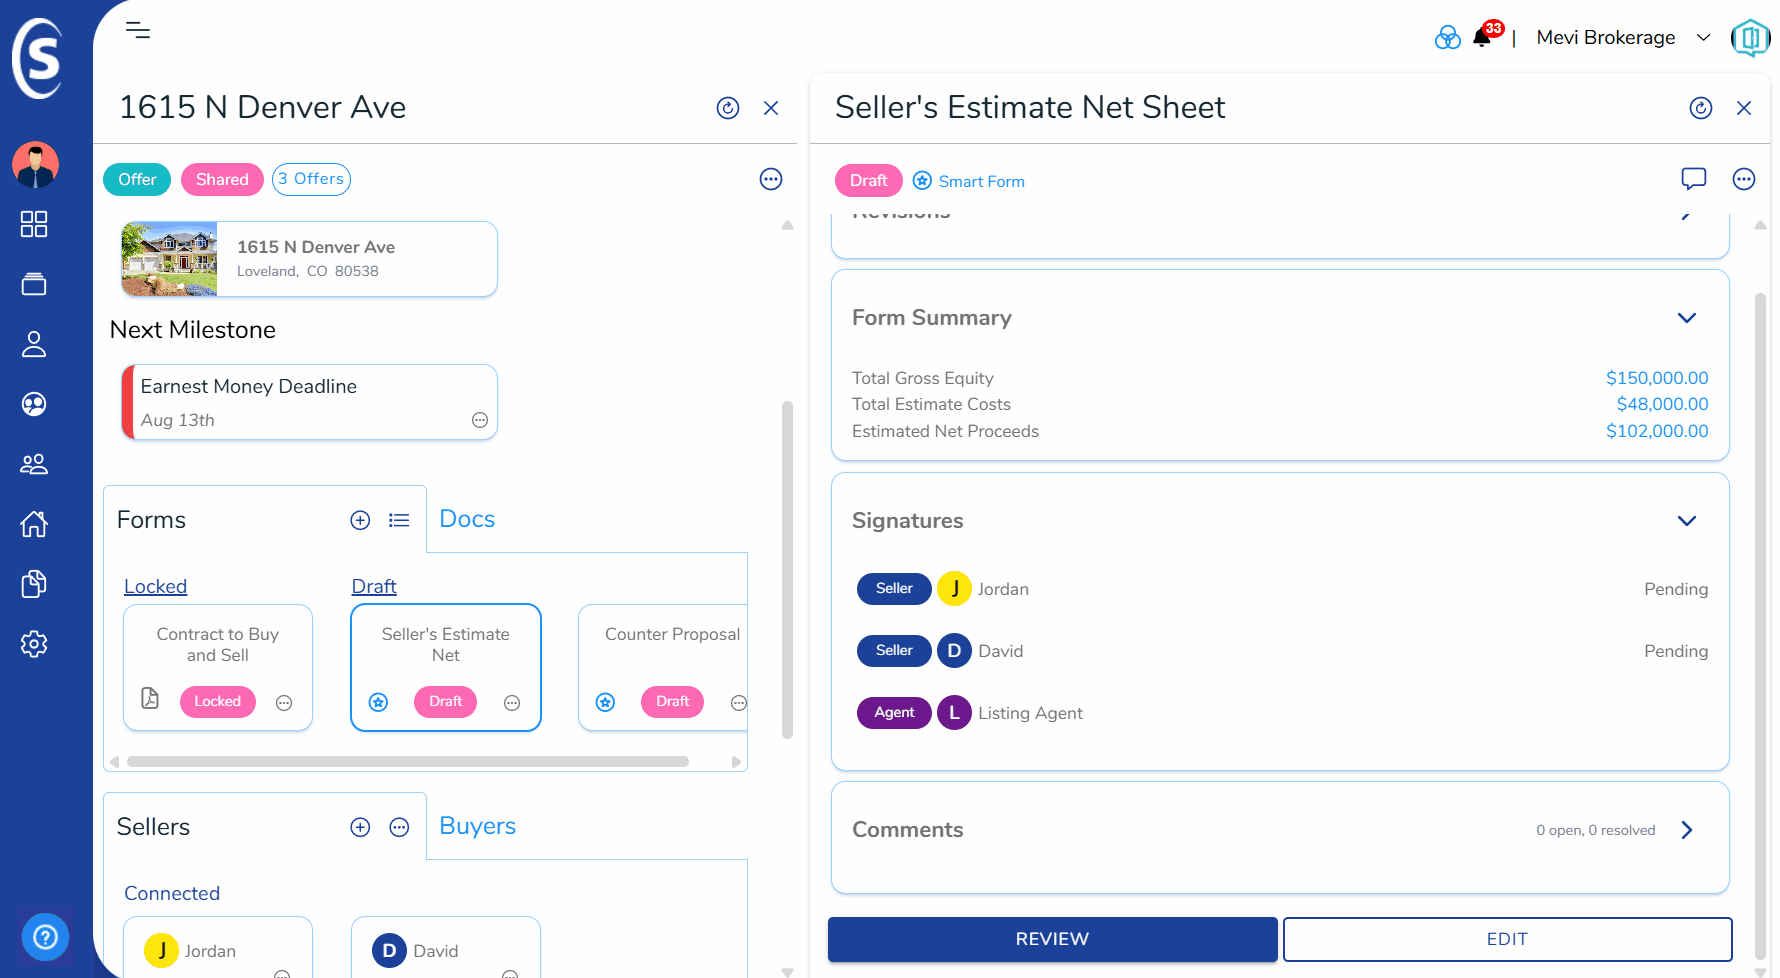
Task: Click the REVIEW button
Action: click(1052, 939)
